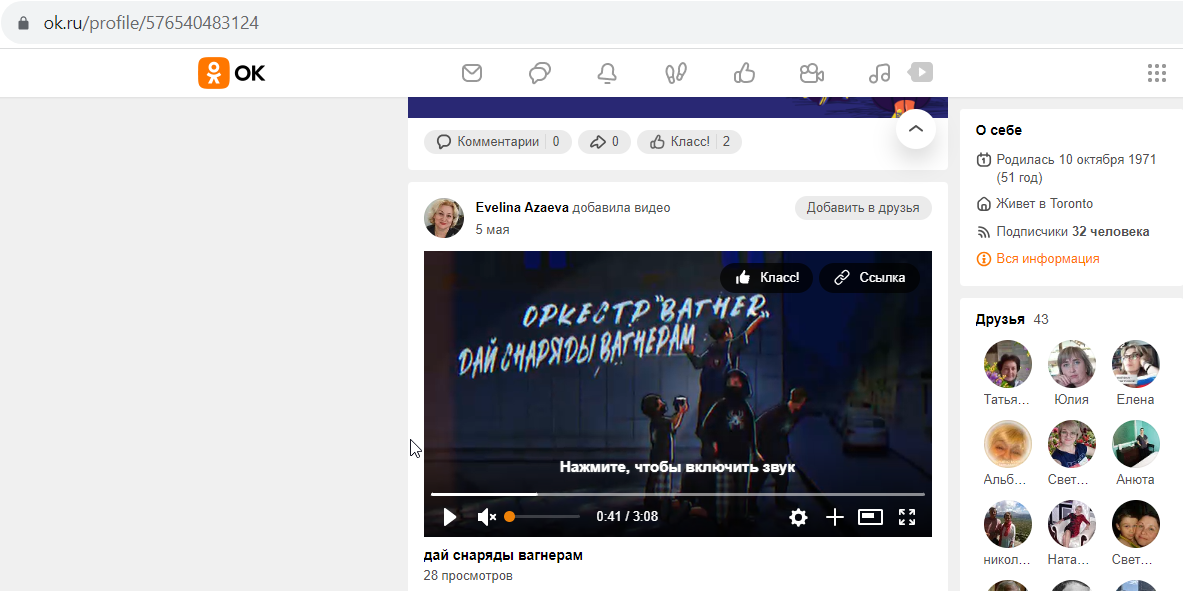The image size is (1183, 591).
Task: Copy video link via Ссылка button
Action: [x=870, y=278]
